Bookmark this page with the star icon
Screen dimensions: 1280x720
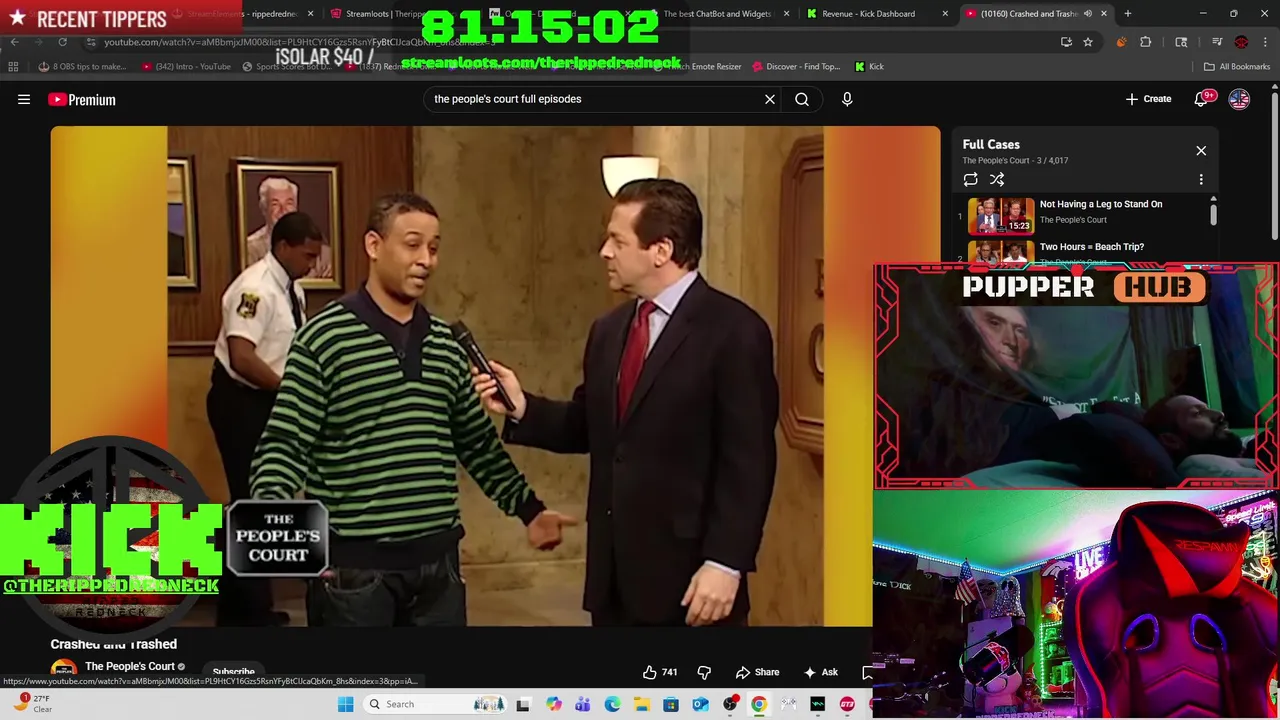1087,42
